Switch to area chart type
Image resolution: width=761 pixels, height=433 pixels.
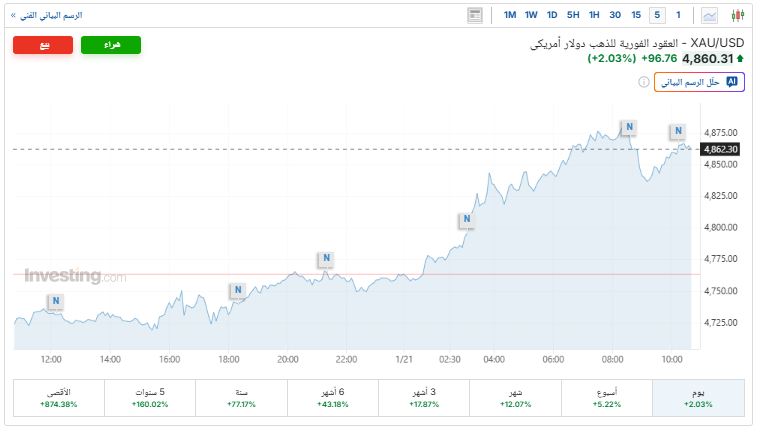710,15
